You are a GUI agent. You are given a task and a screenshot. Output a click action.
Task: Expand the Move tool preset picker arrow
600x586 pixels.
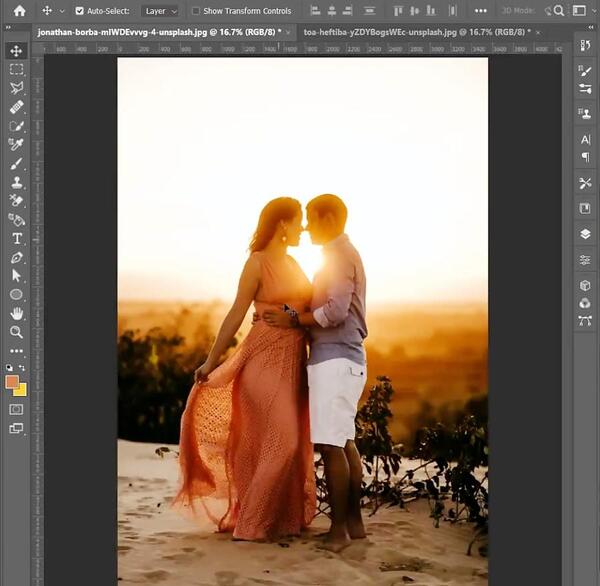pyautogui.click(x=62, y=11)
